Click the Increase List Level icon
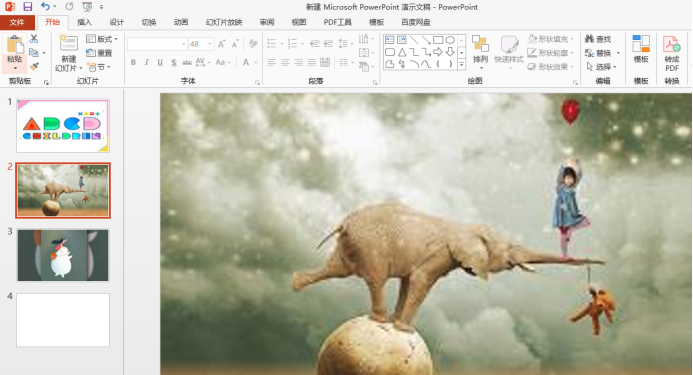693x375 pixels. (328, 43)
